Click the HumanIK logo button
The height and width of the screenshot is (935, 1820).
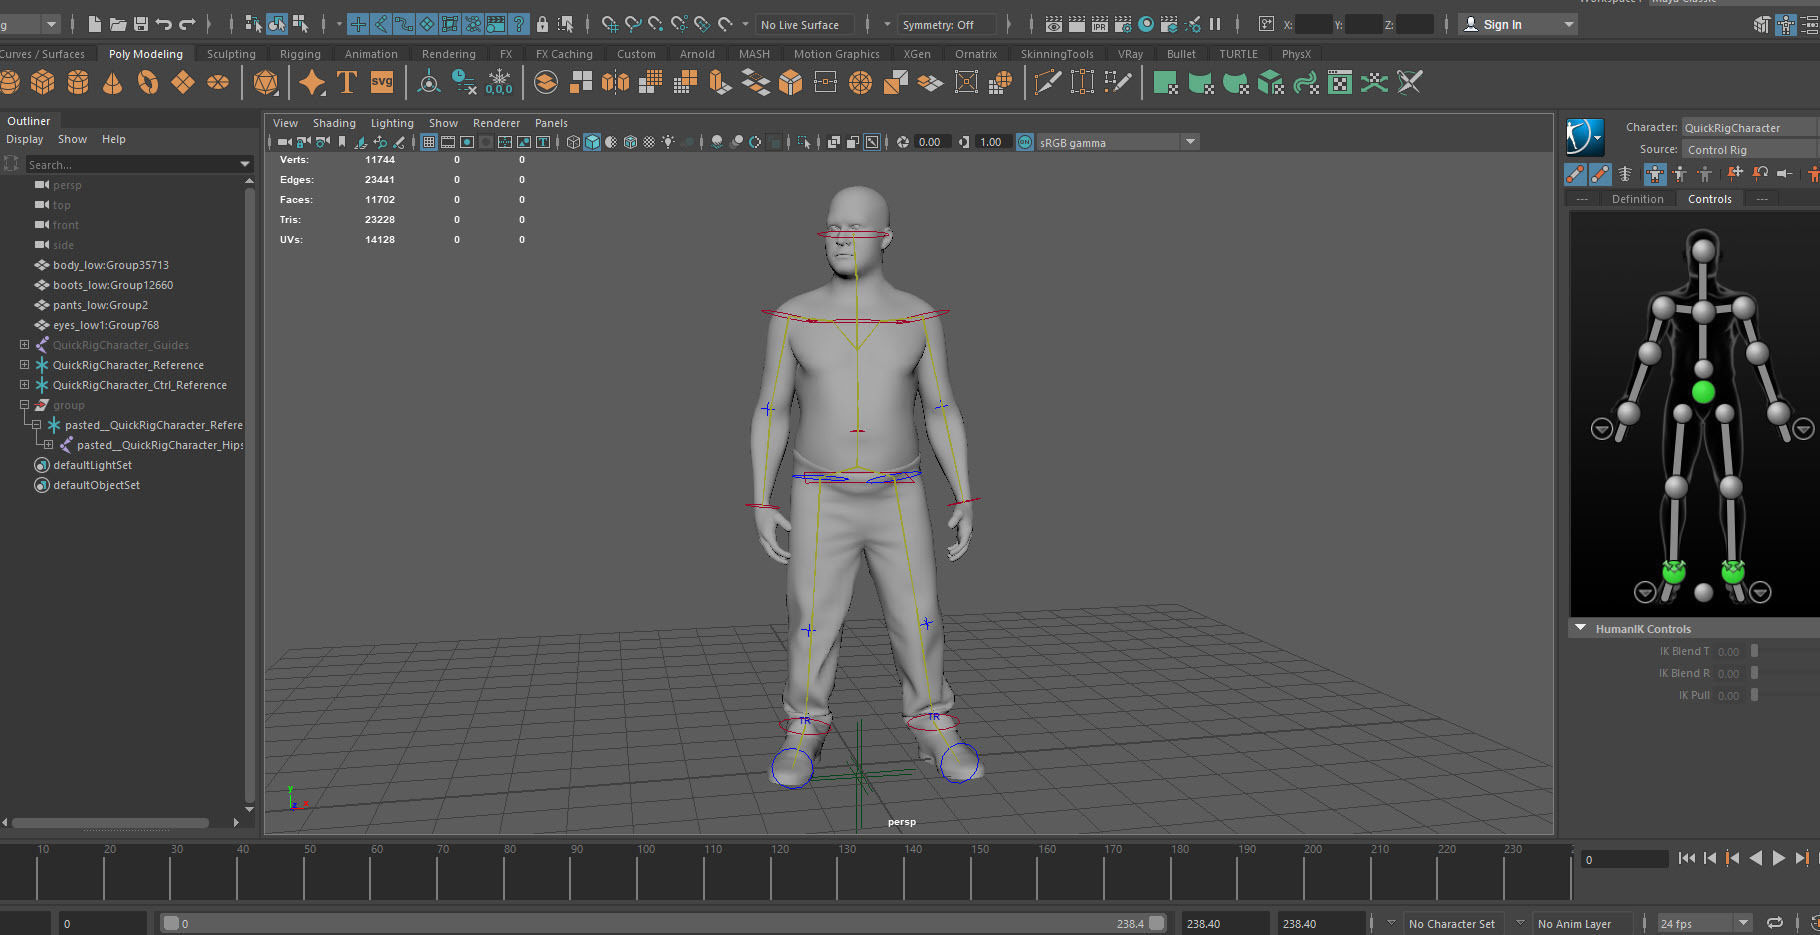click(x=1585, y=136)
